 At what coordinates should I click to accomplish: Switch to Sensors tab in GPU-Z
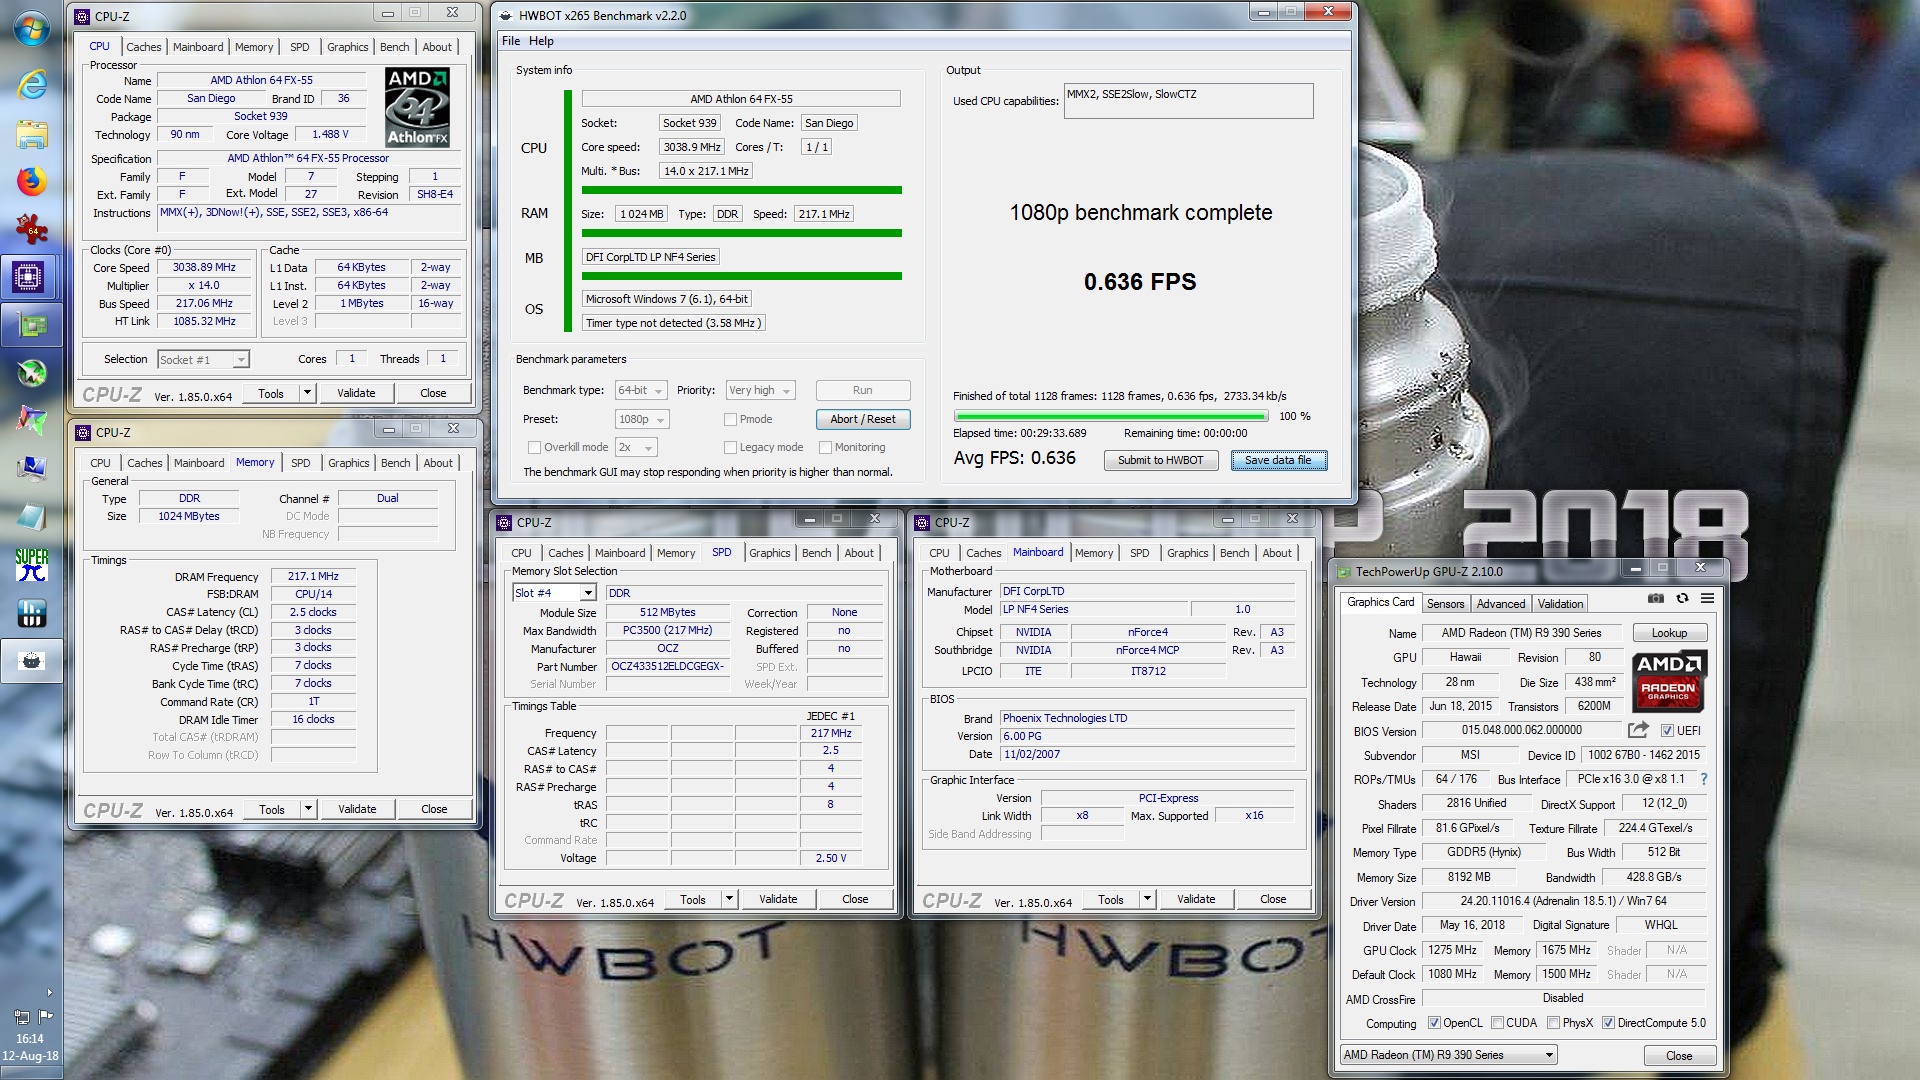tap(1445, 604)
